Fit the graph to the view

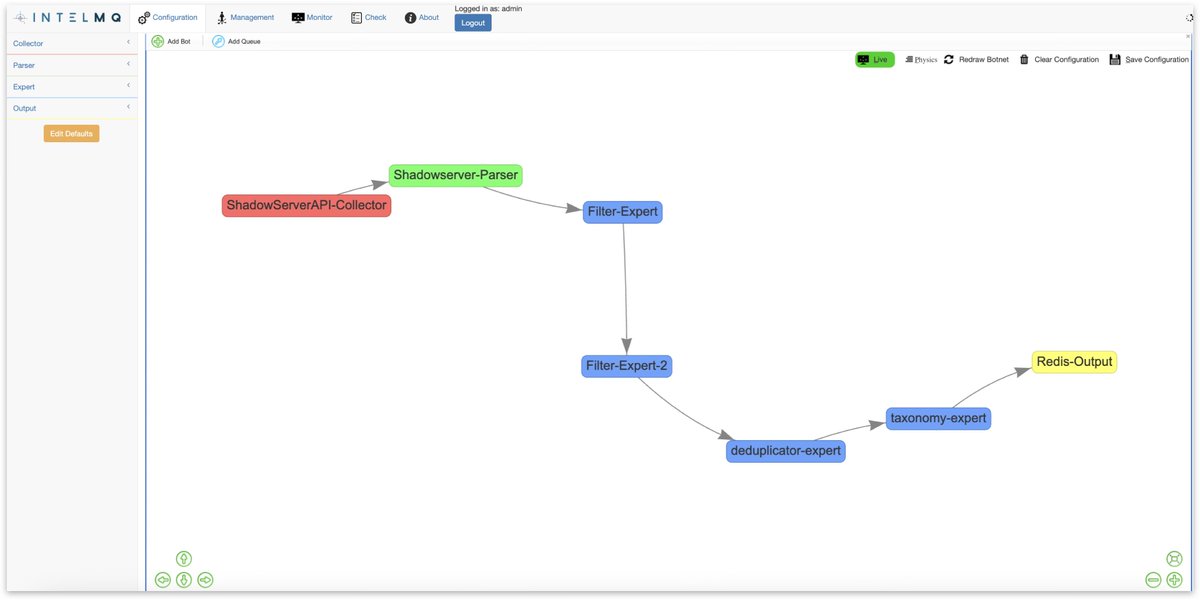coord(1174,559)
